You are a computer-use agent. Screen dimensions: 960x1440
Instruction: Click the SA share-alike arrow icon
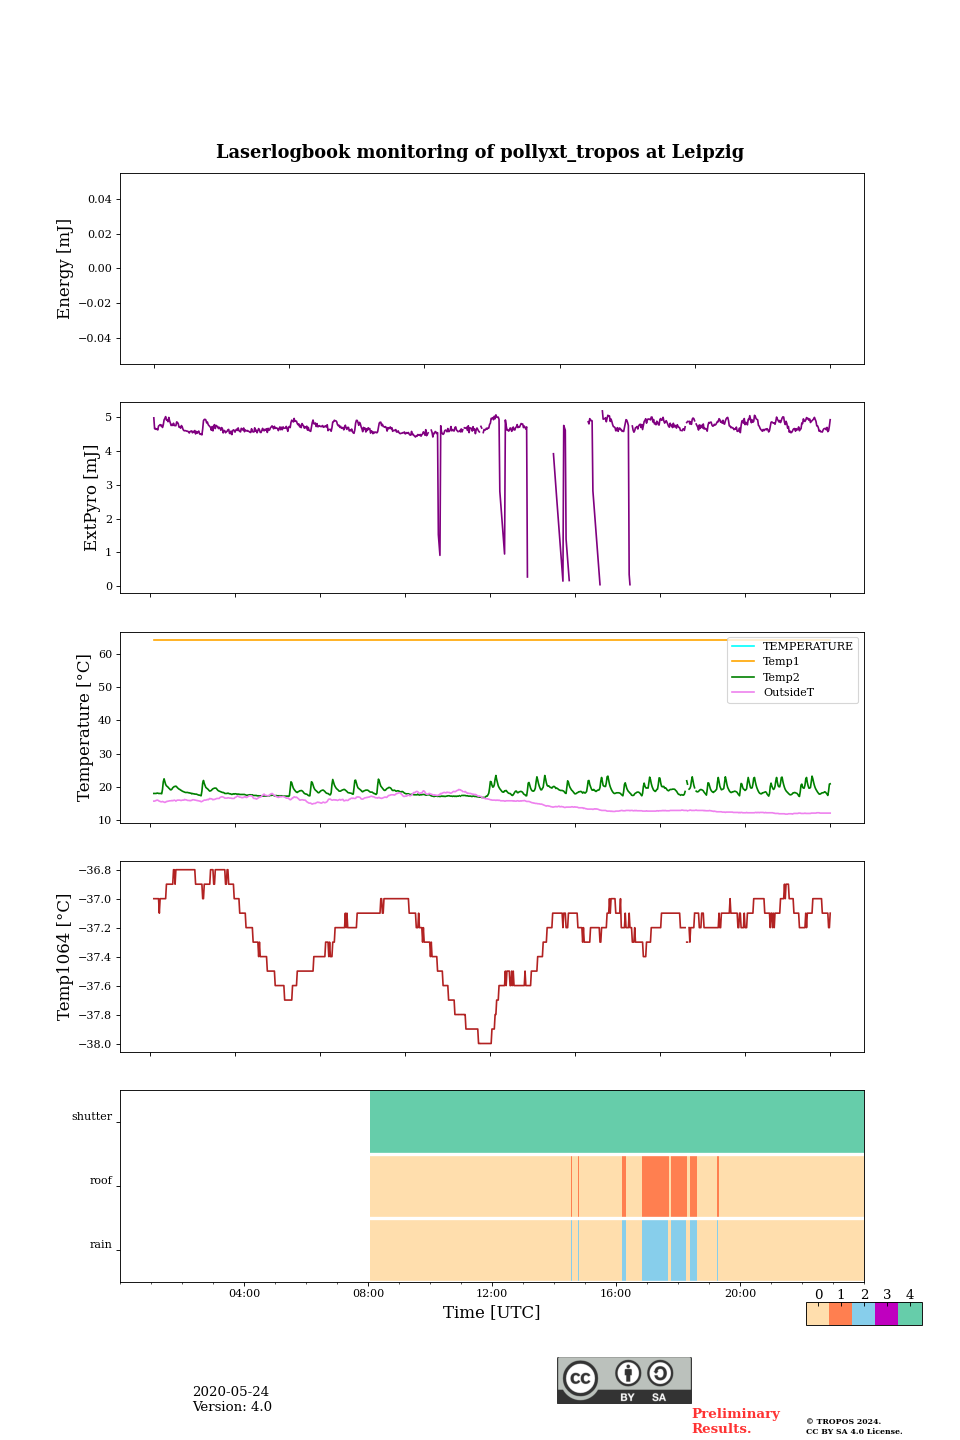coord(660,1374)
